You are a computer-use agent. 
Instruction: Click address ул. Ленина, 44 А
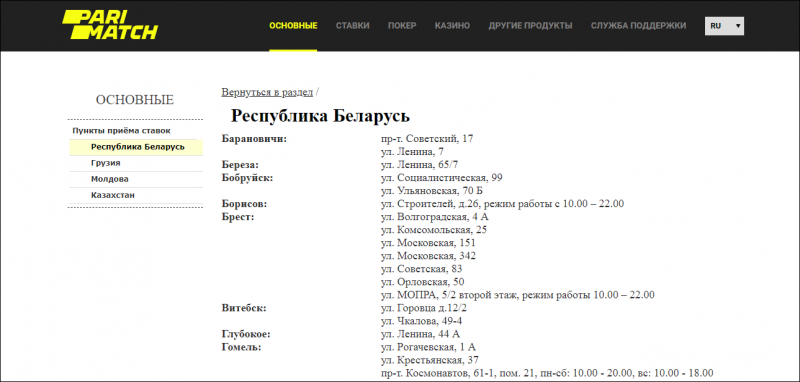[x=420, y=335]
